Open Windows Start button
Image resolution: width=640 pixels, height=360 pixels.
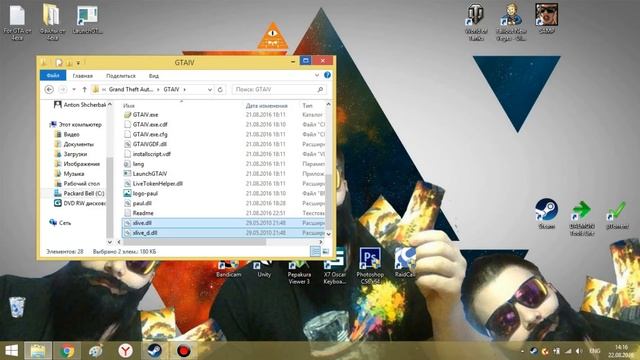[x=11, y=351]
